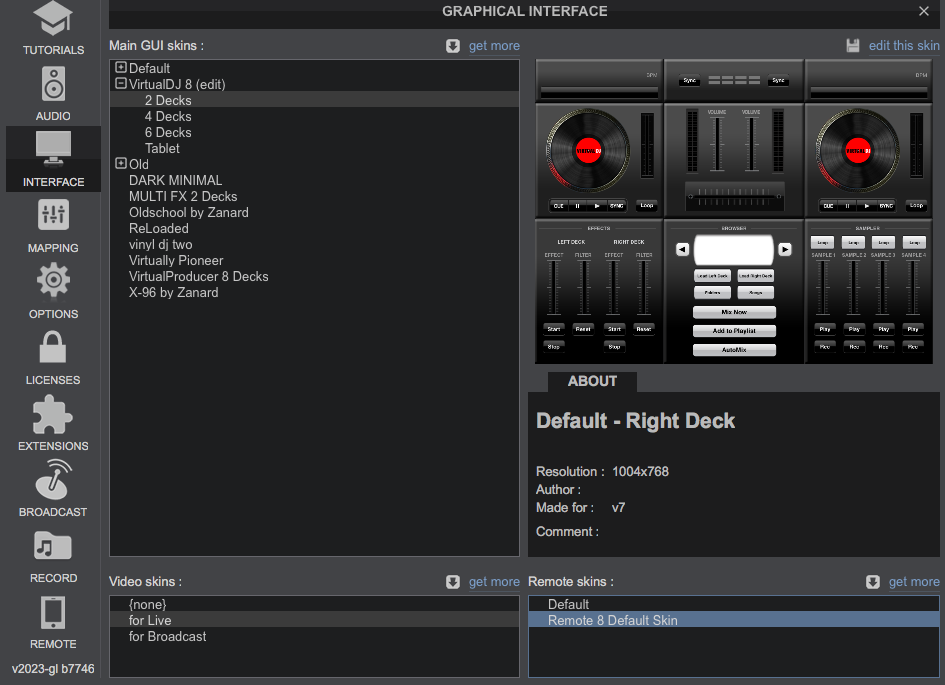Viewport: 945px width, 685px height.
Task: Select Remote 8 Default Skin
Action: [733, 620]
